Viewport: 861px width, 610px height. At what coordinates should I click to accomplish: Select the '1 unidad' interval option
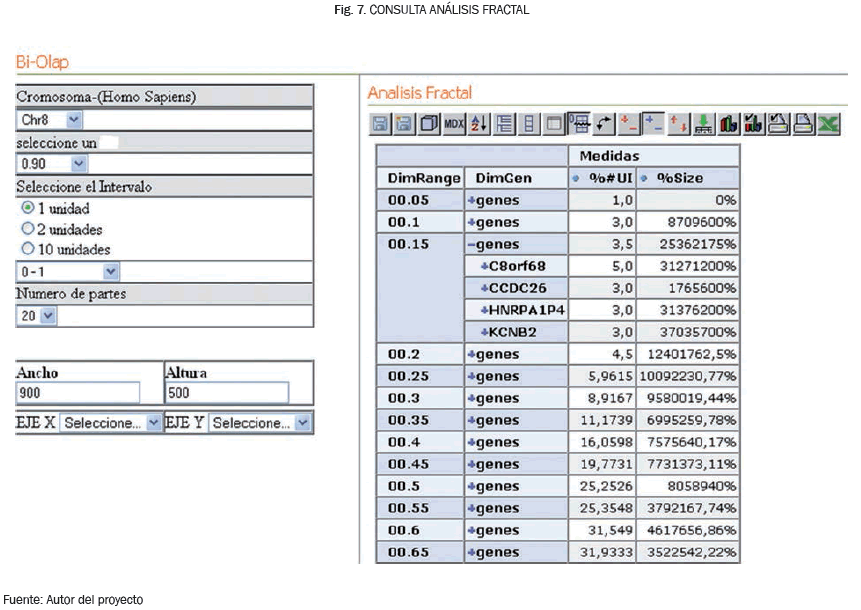(28, 209)
